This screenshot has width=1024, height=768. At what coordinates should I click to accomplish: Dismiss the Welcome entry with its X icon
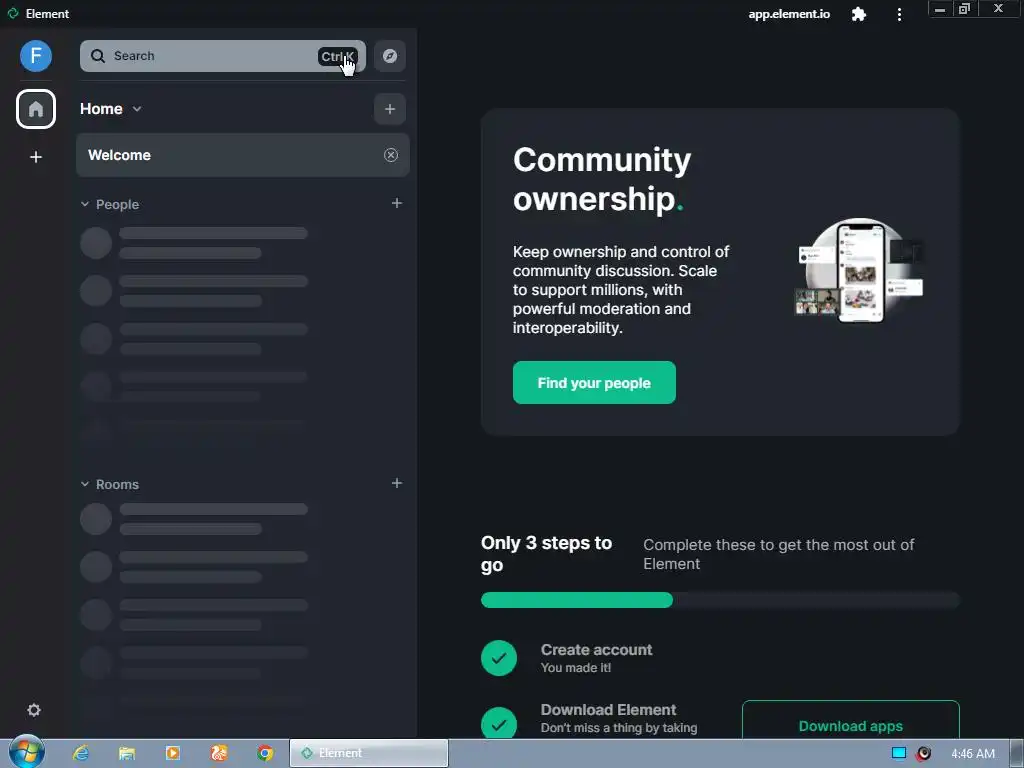click(x=391, y=155)
